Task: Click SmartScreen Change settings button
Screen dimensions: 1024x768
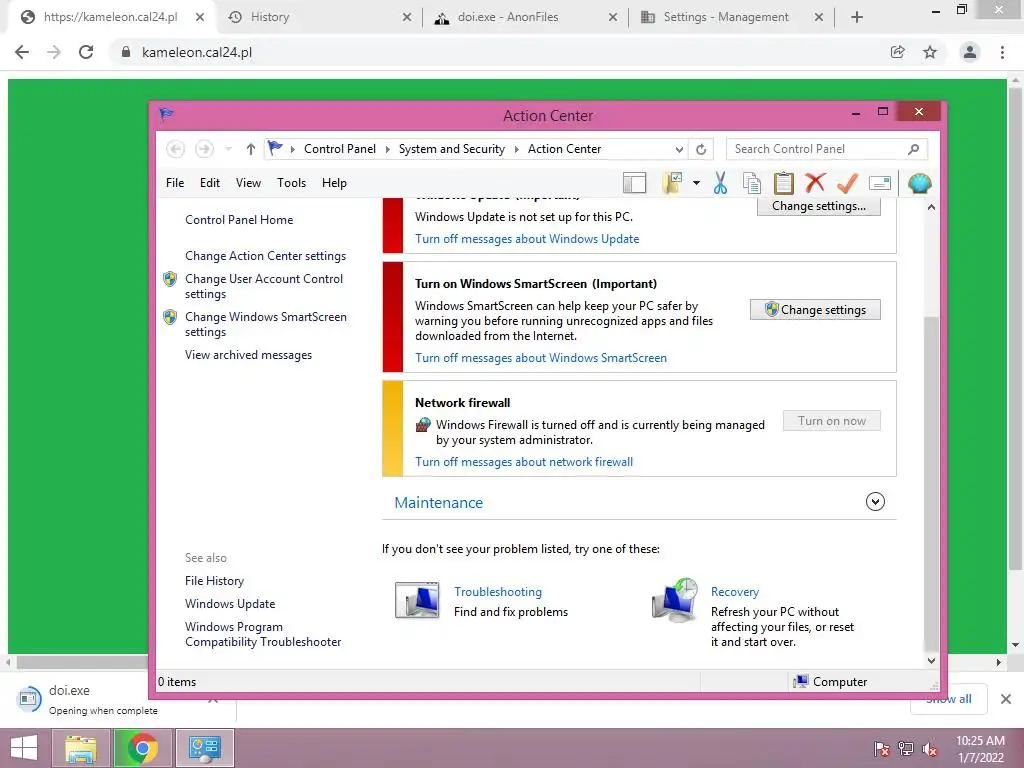Action: click(x=815, y=310)
